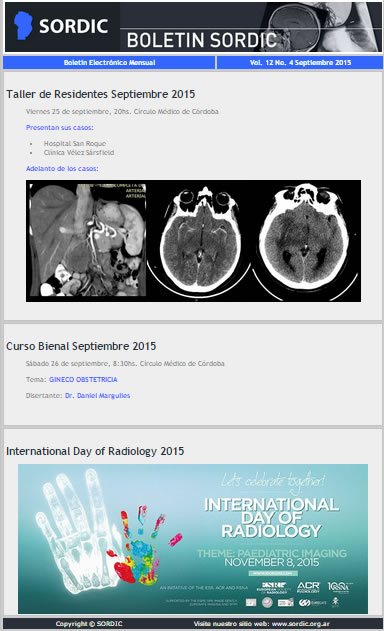Select the Vol. 12 No. 4 Septiembre 2015 bar
Viewport: 384px width, 631px height.
click(x=300, y=62)
